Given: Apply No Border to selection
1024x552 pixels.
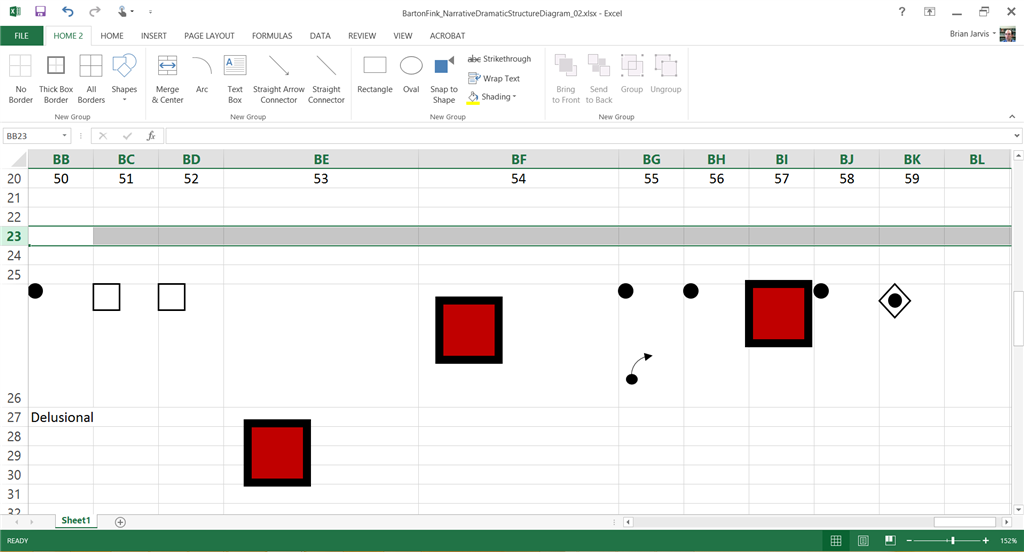Looking at the screenshot, I should coord(20,79).
